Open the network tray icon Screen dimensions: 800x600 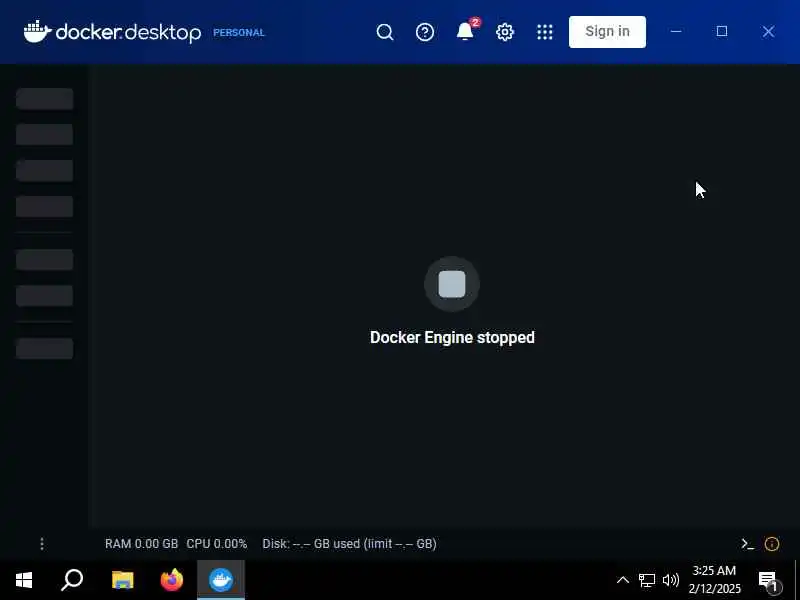pyautogui.click(x=647, y=580)
